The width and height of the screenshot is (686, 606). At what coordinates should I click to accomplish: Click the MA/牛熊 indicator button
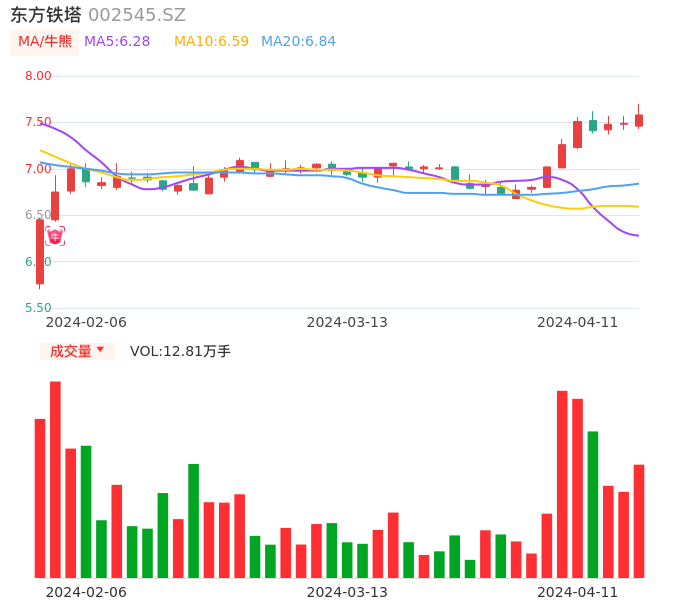click(45, 42)
